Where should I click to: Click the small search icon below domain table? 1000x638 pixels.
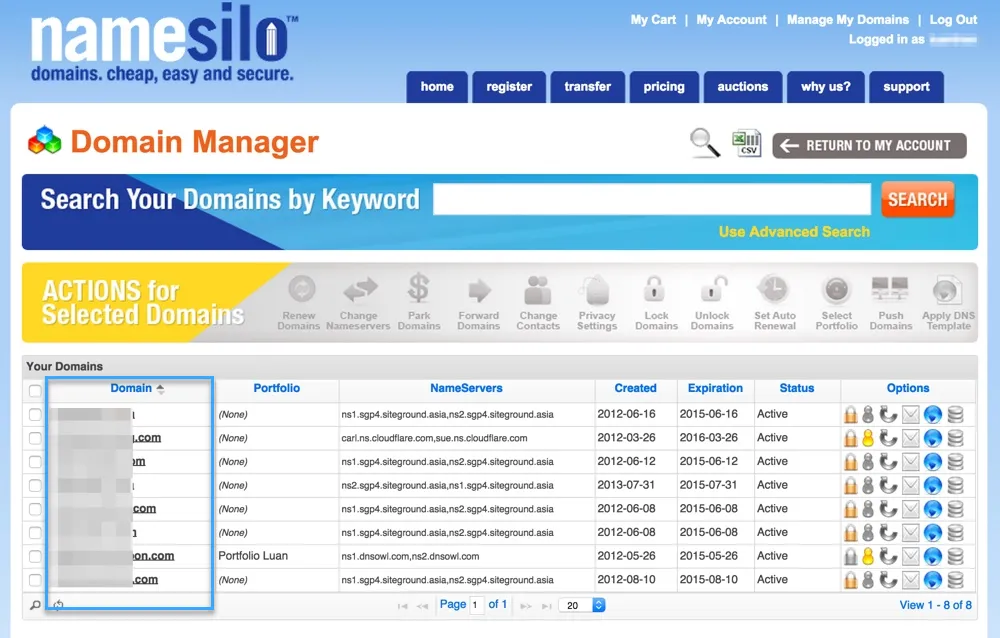35,605
